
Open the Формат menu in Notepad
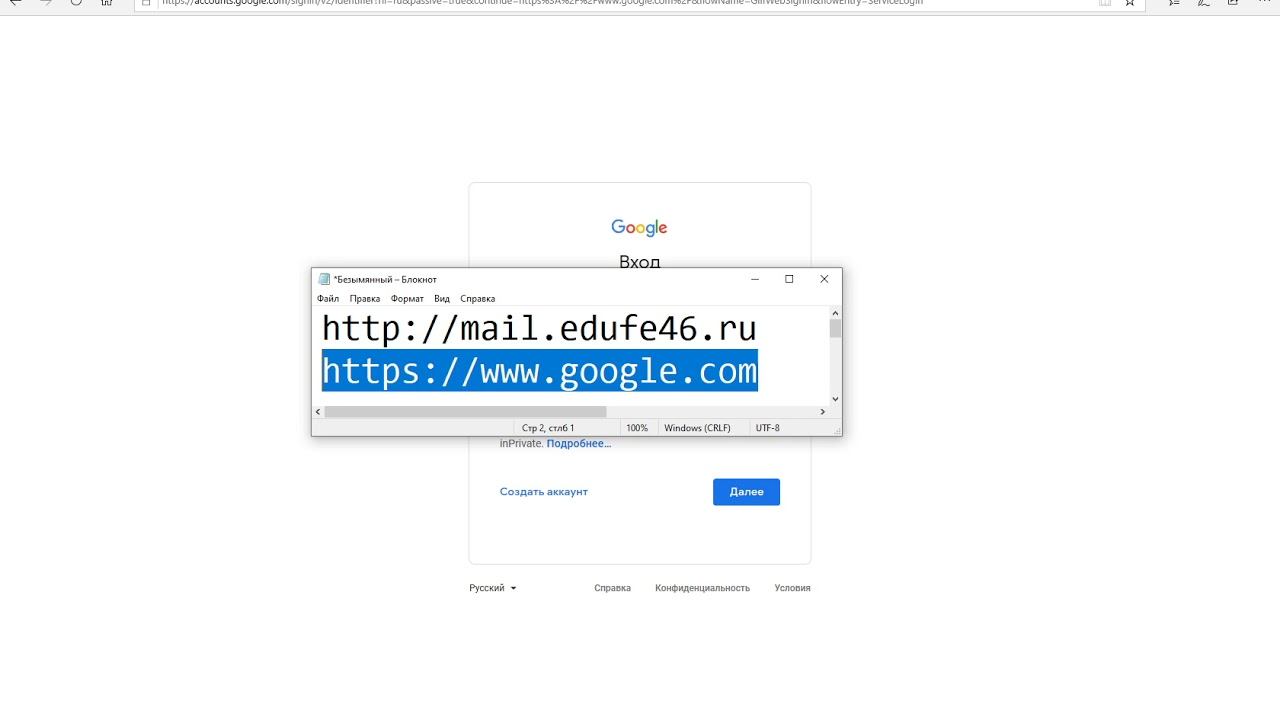click(407, 299)
